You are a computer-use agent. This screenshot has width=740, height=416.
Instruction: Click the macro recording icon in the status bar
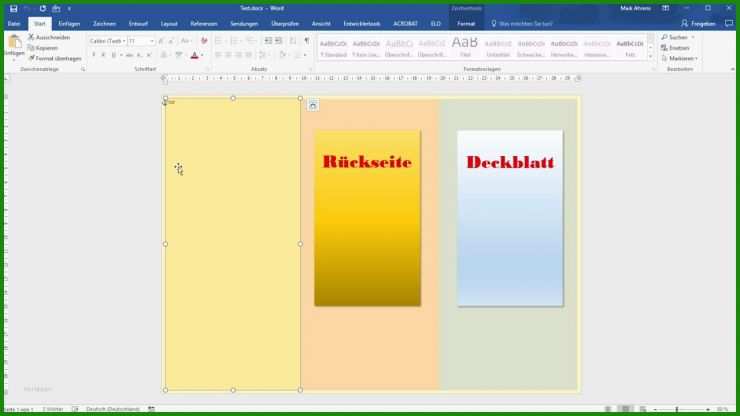(x=151, y=409)
